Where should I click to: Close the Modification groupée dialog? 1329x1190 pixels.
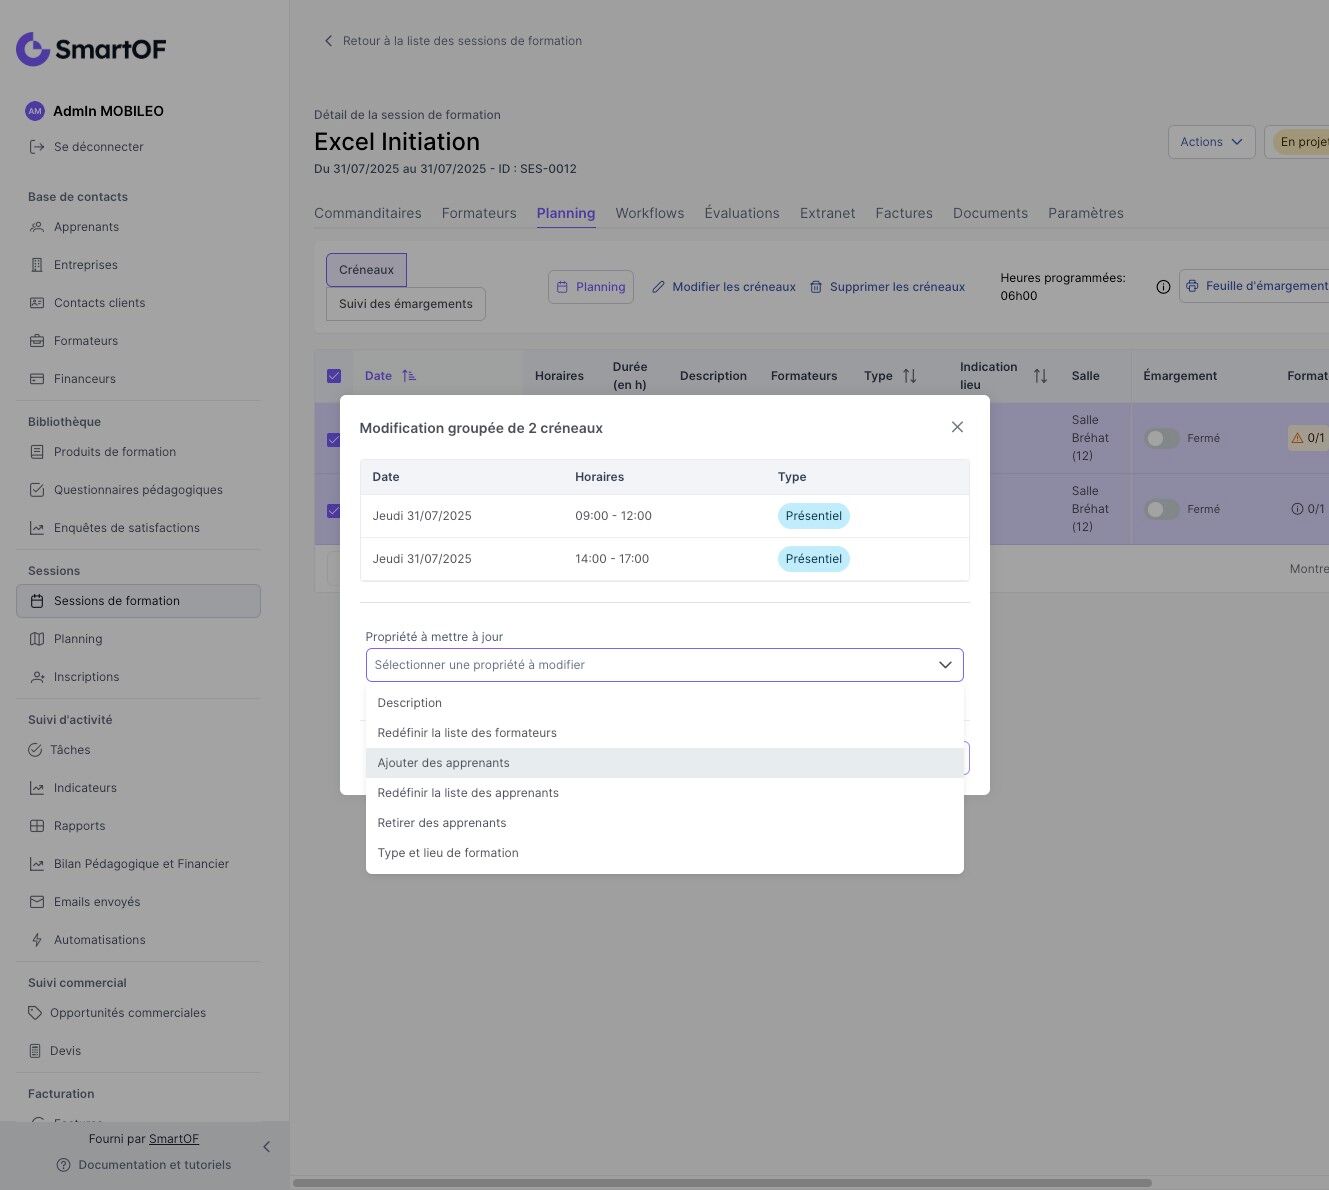coord(957,427)
